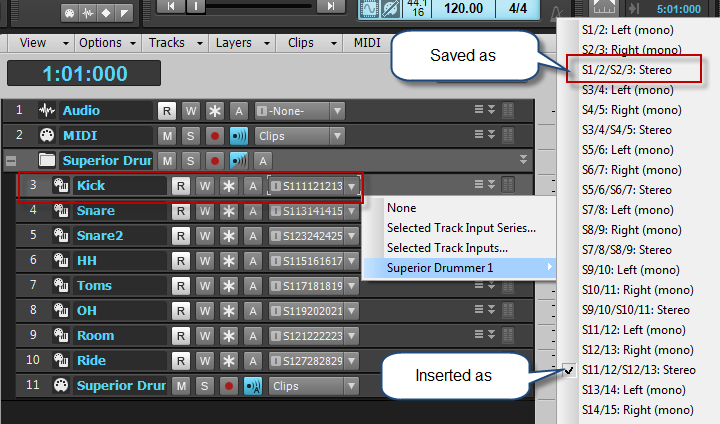
Task: Click Snare track archive A button
Action: [x=253, y=211]
